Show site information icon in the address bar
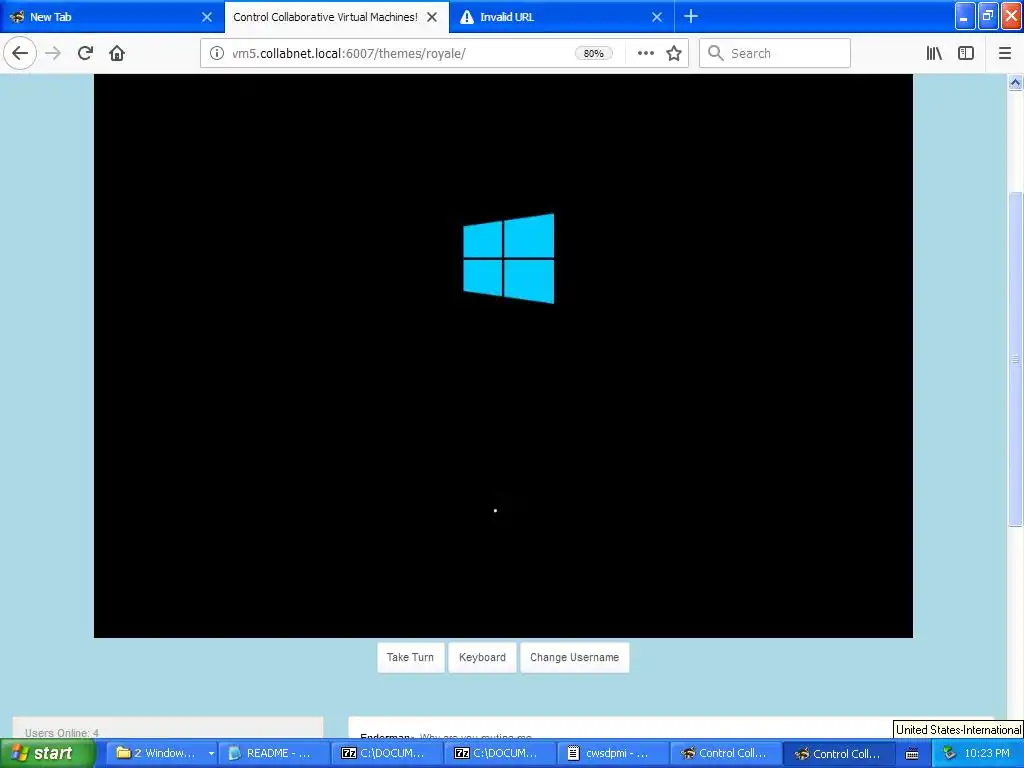 tap(216, 53)
